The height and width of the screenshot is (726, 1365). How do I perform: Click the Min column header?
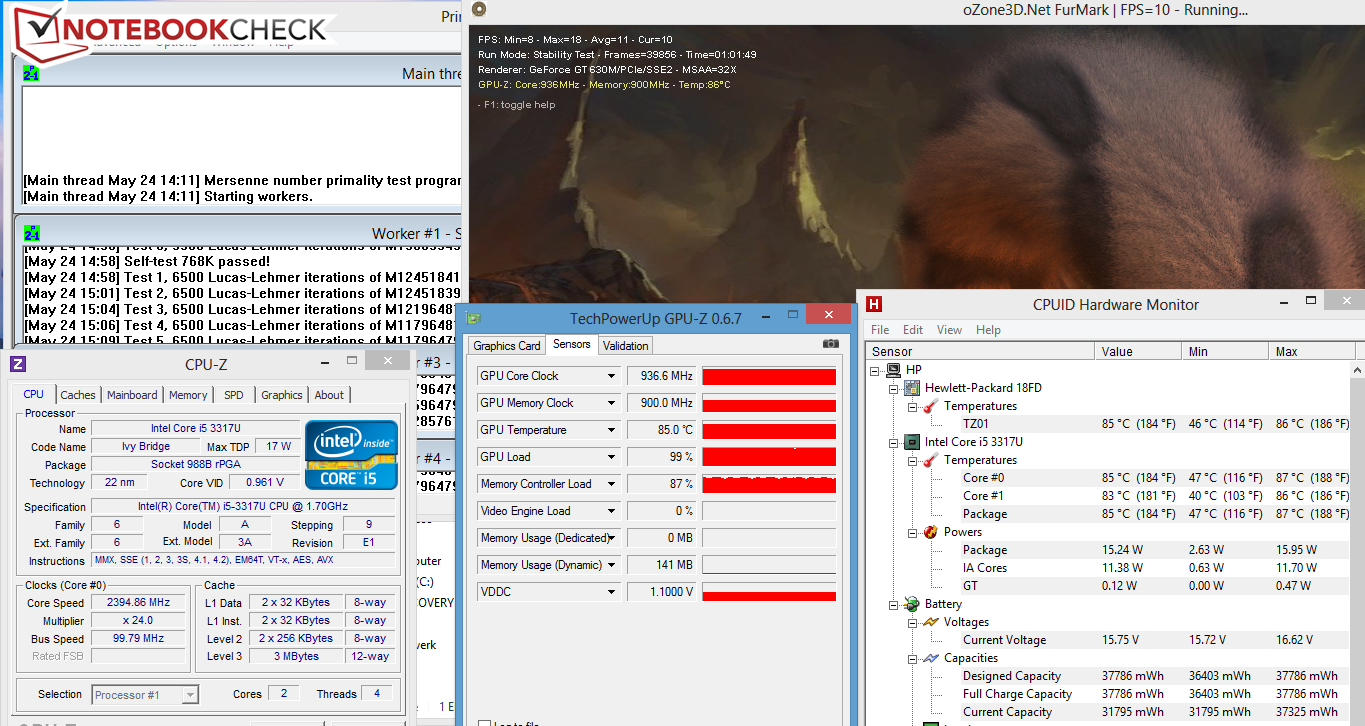point(1226,351)
